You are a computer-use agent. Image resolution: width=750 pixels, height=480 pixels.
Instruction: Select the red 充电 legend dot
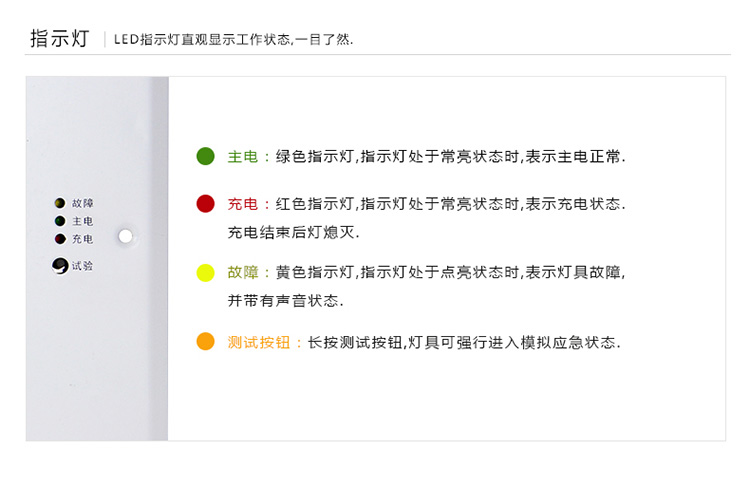pos(206,204)
